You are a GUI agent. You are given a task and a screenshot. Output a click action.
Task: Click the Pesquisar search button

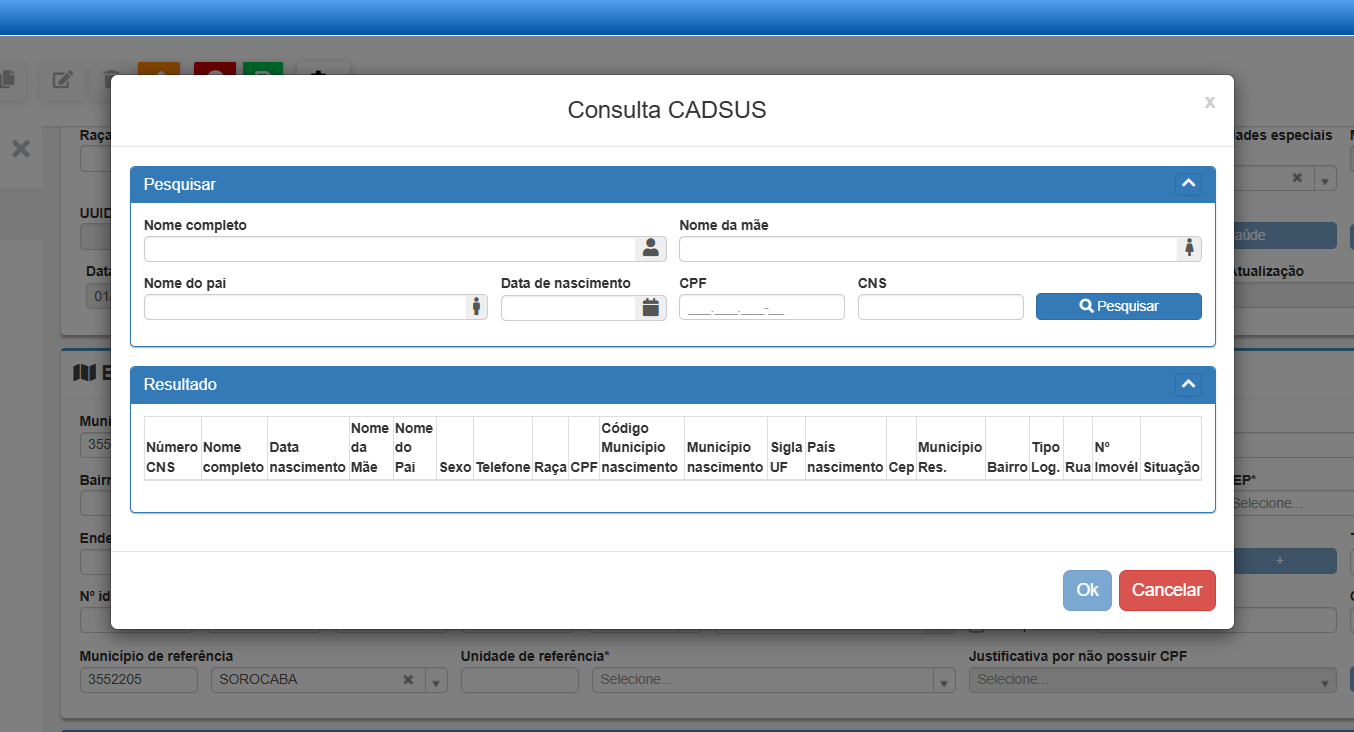coord(1119,306)
